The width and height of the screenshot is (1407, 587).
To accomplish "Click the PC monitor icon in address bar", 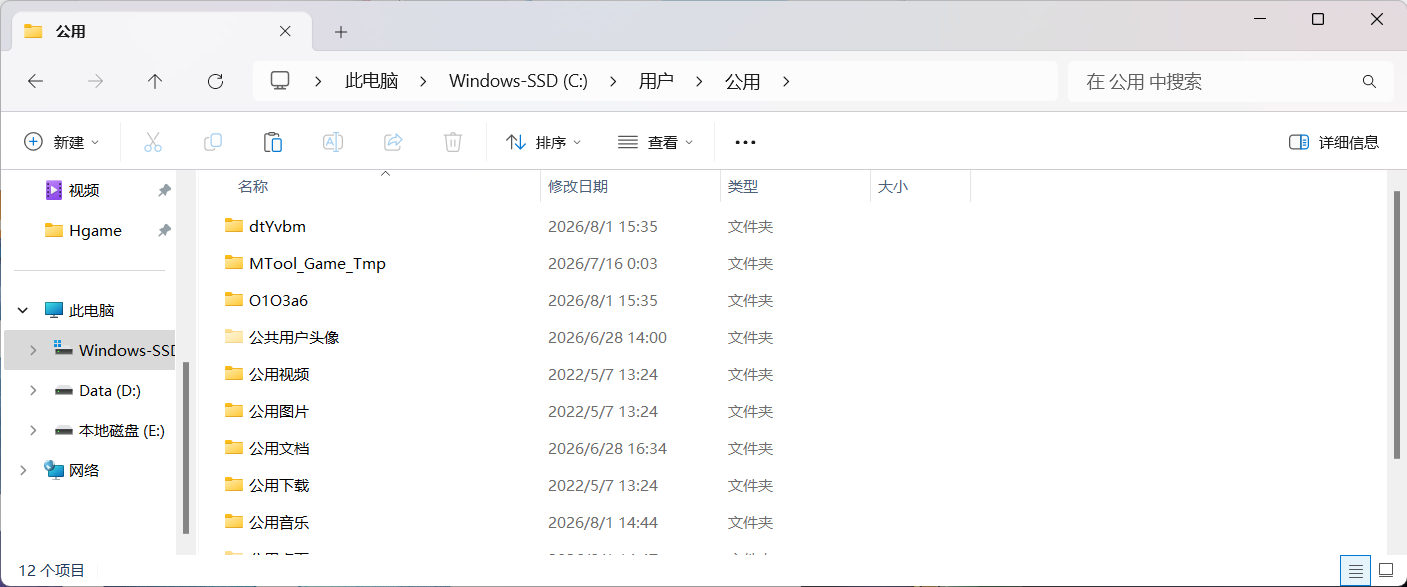I will [x=280, y=81].
